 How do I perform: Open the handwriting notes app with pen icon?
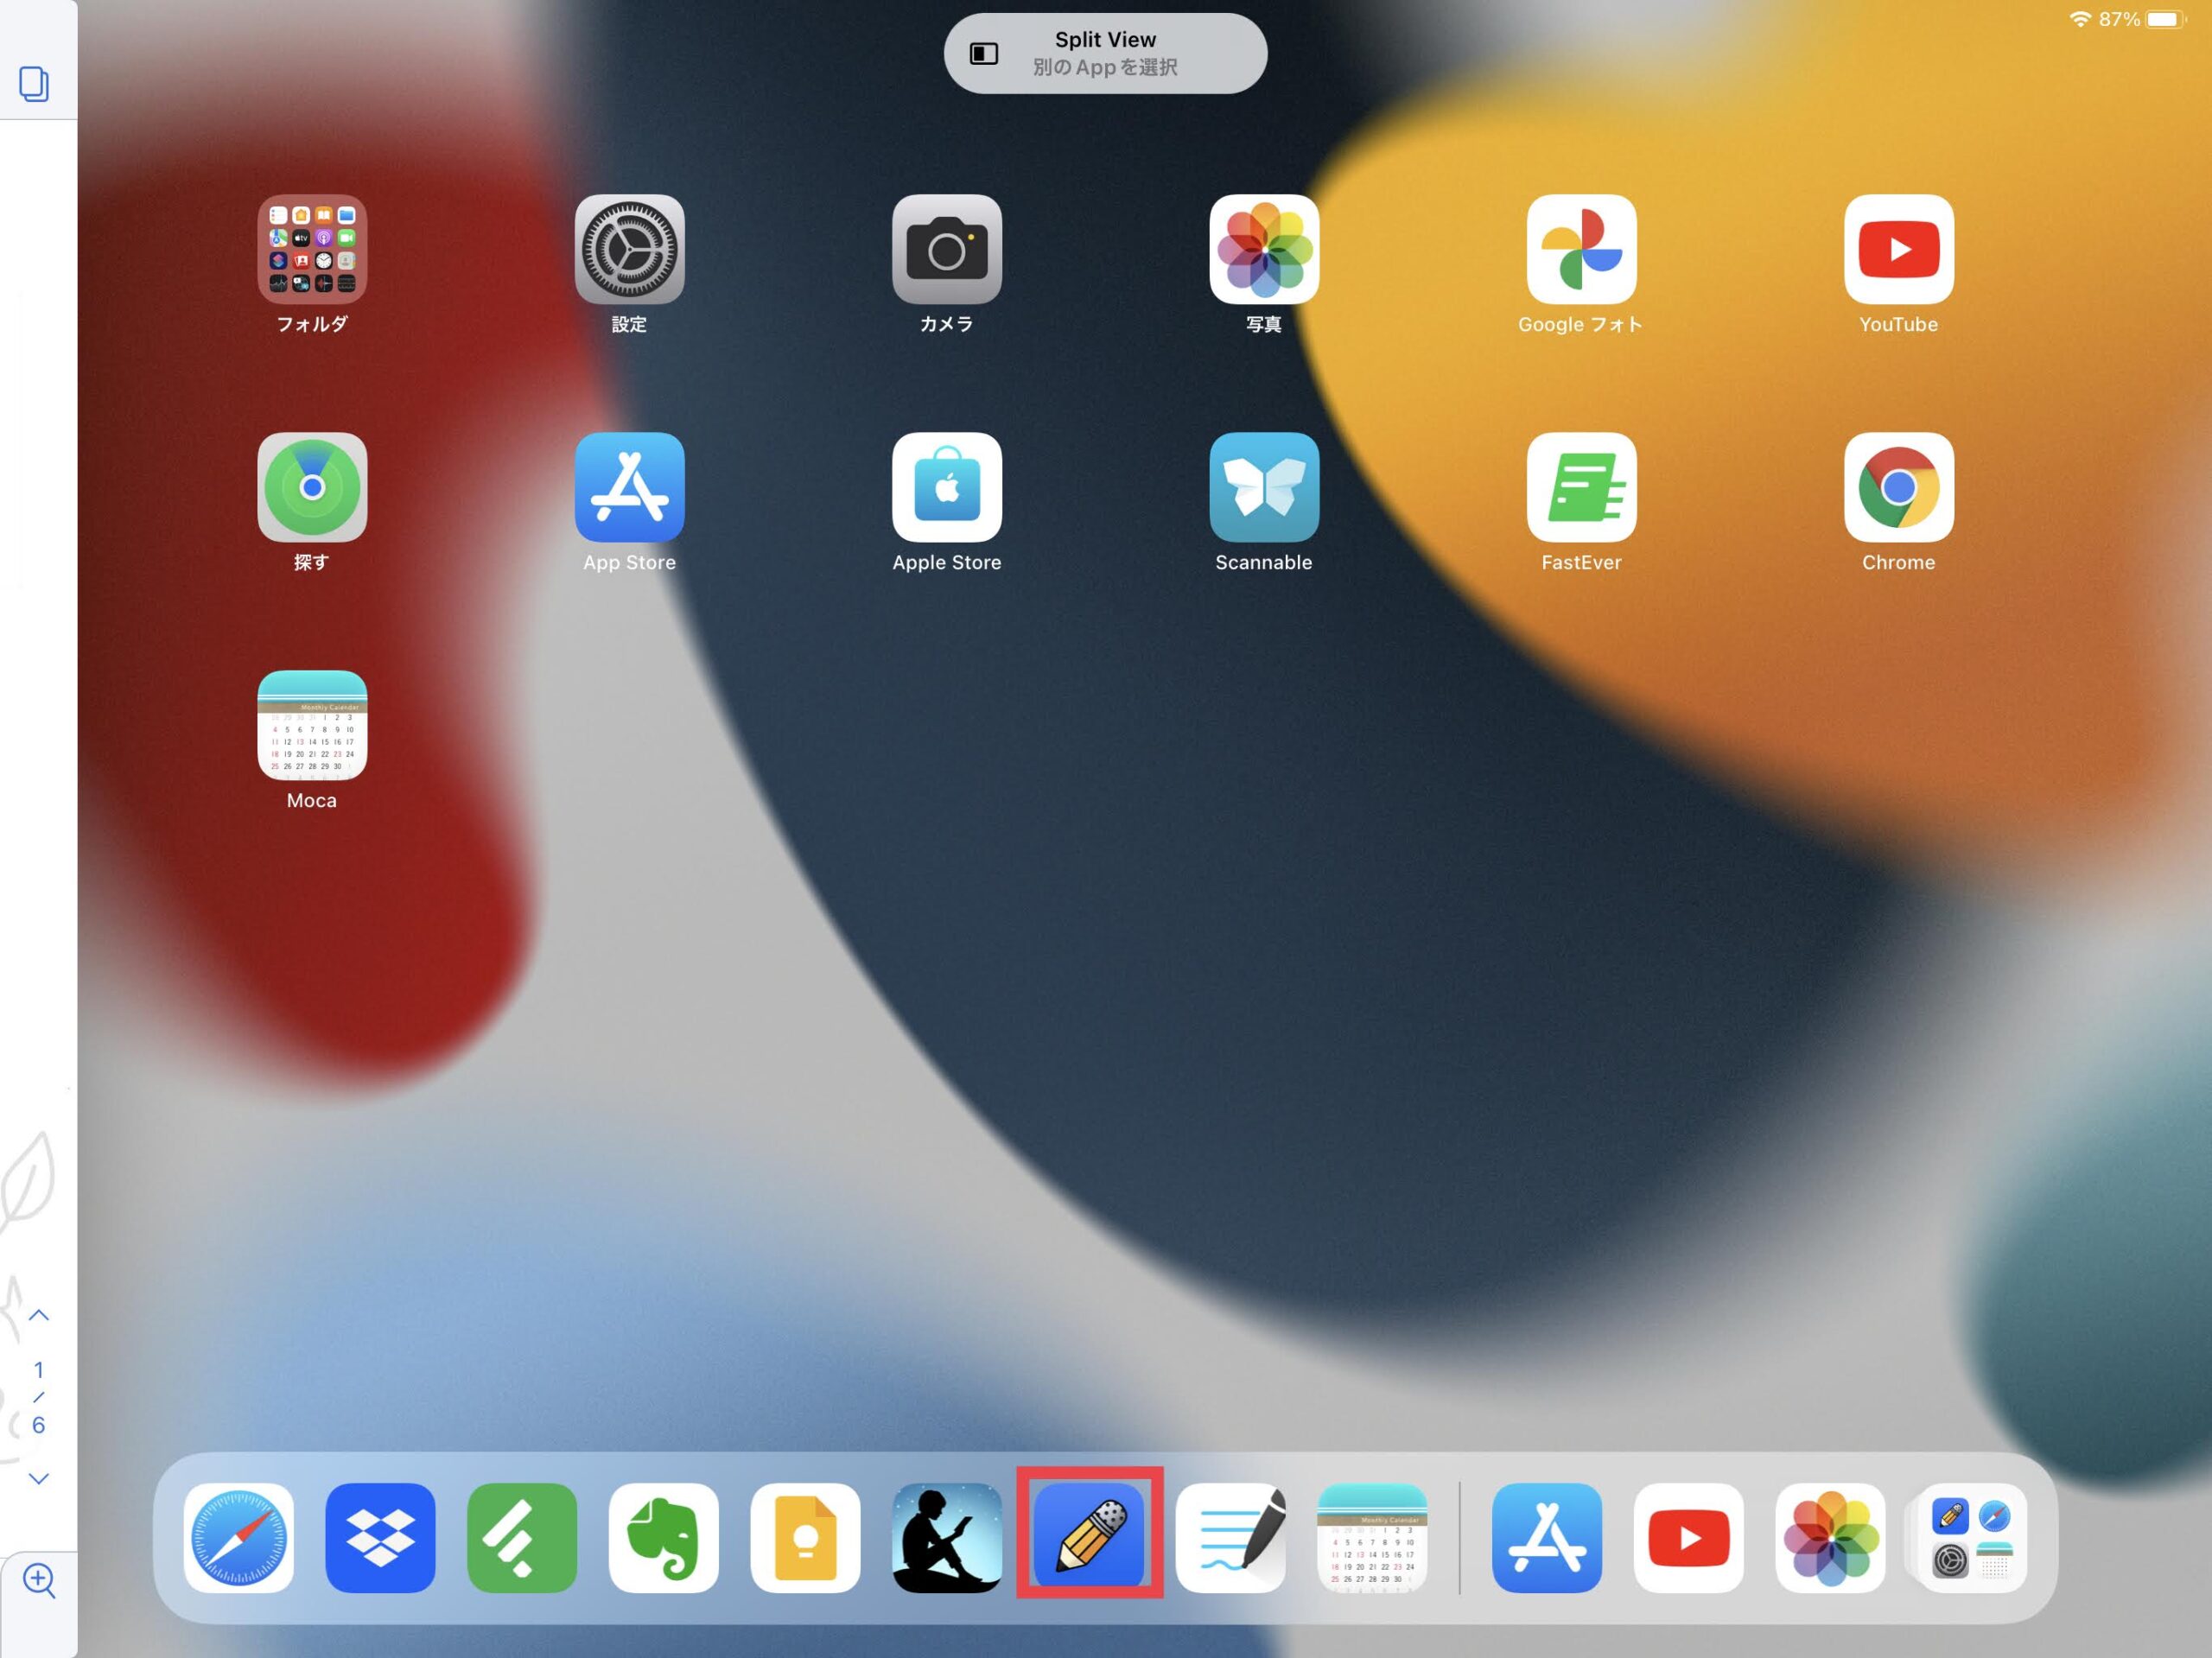pyautogui.click(x=1231, y=1537)
